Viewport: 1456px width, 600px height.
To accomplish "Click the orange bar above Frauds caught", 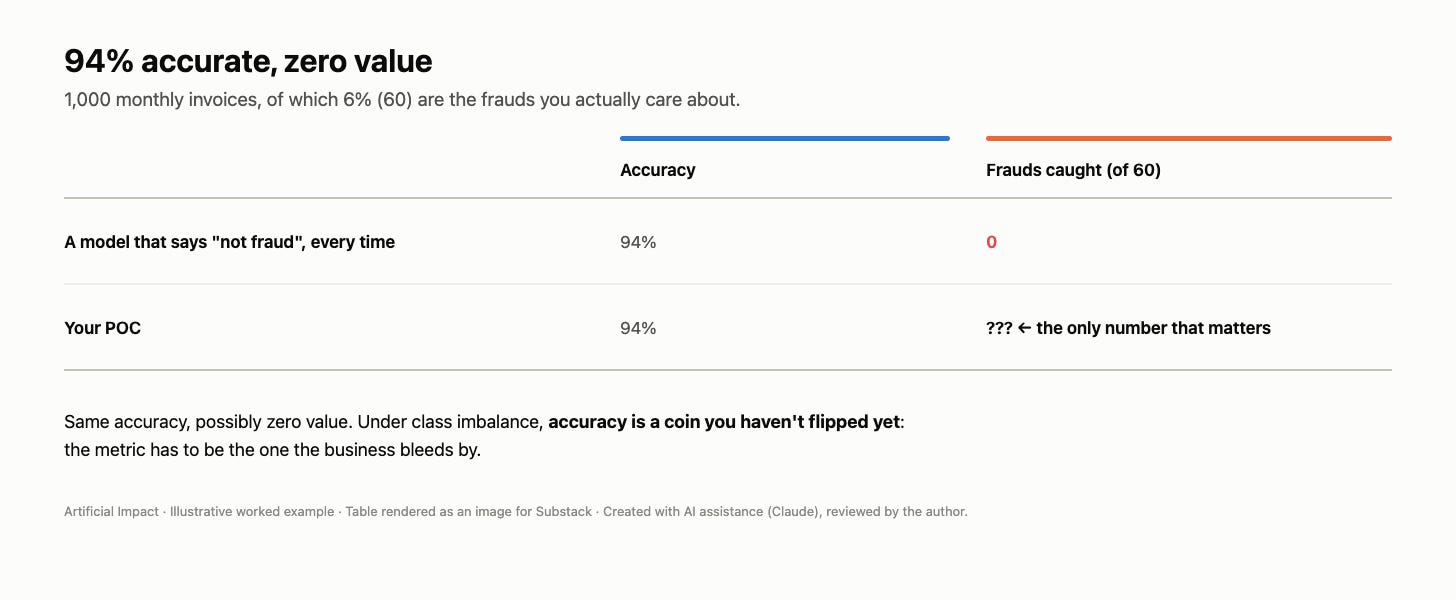I will [1188, 138].
